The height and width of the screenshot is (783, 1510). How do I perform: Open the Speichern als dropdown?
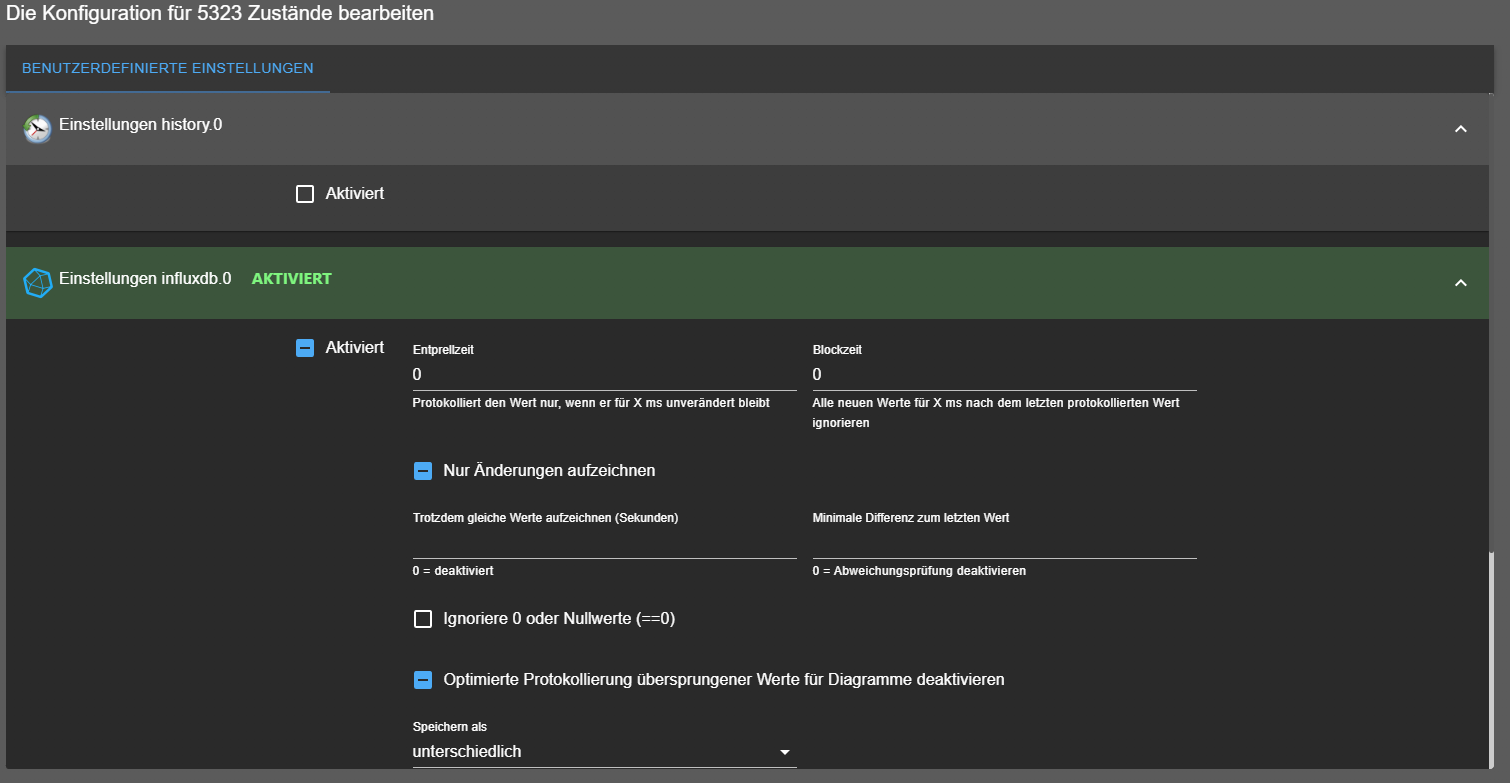(x=604, y=752)
